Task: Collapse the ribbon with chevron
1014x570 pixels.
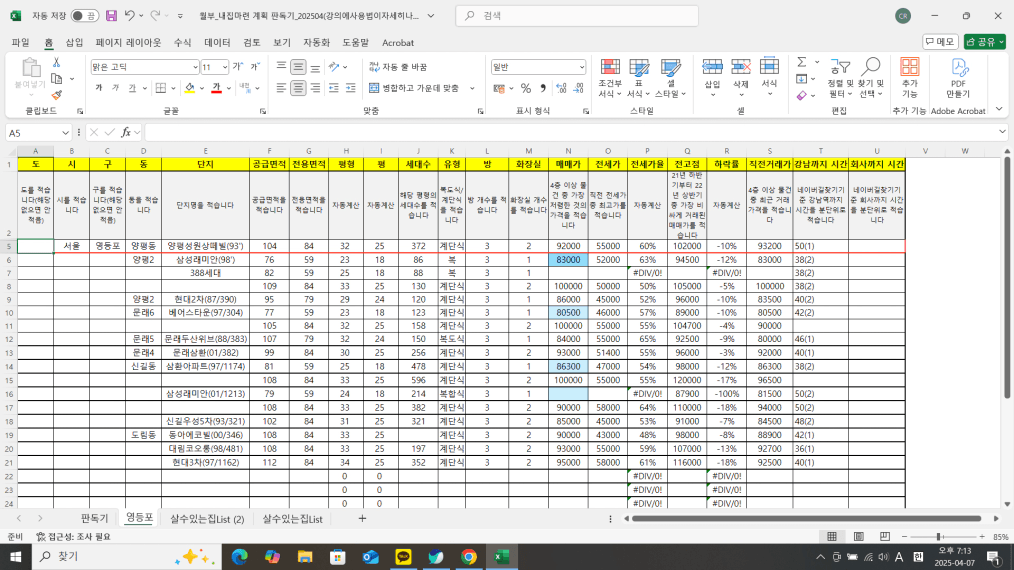Action: pyautogui.click(x=999, y=110)
